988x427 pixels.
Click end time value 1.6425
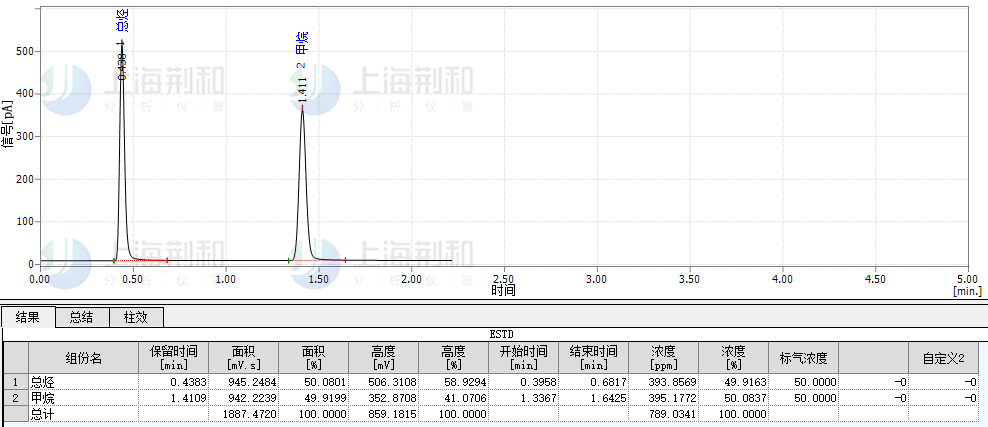click(607, 398)
